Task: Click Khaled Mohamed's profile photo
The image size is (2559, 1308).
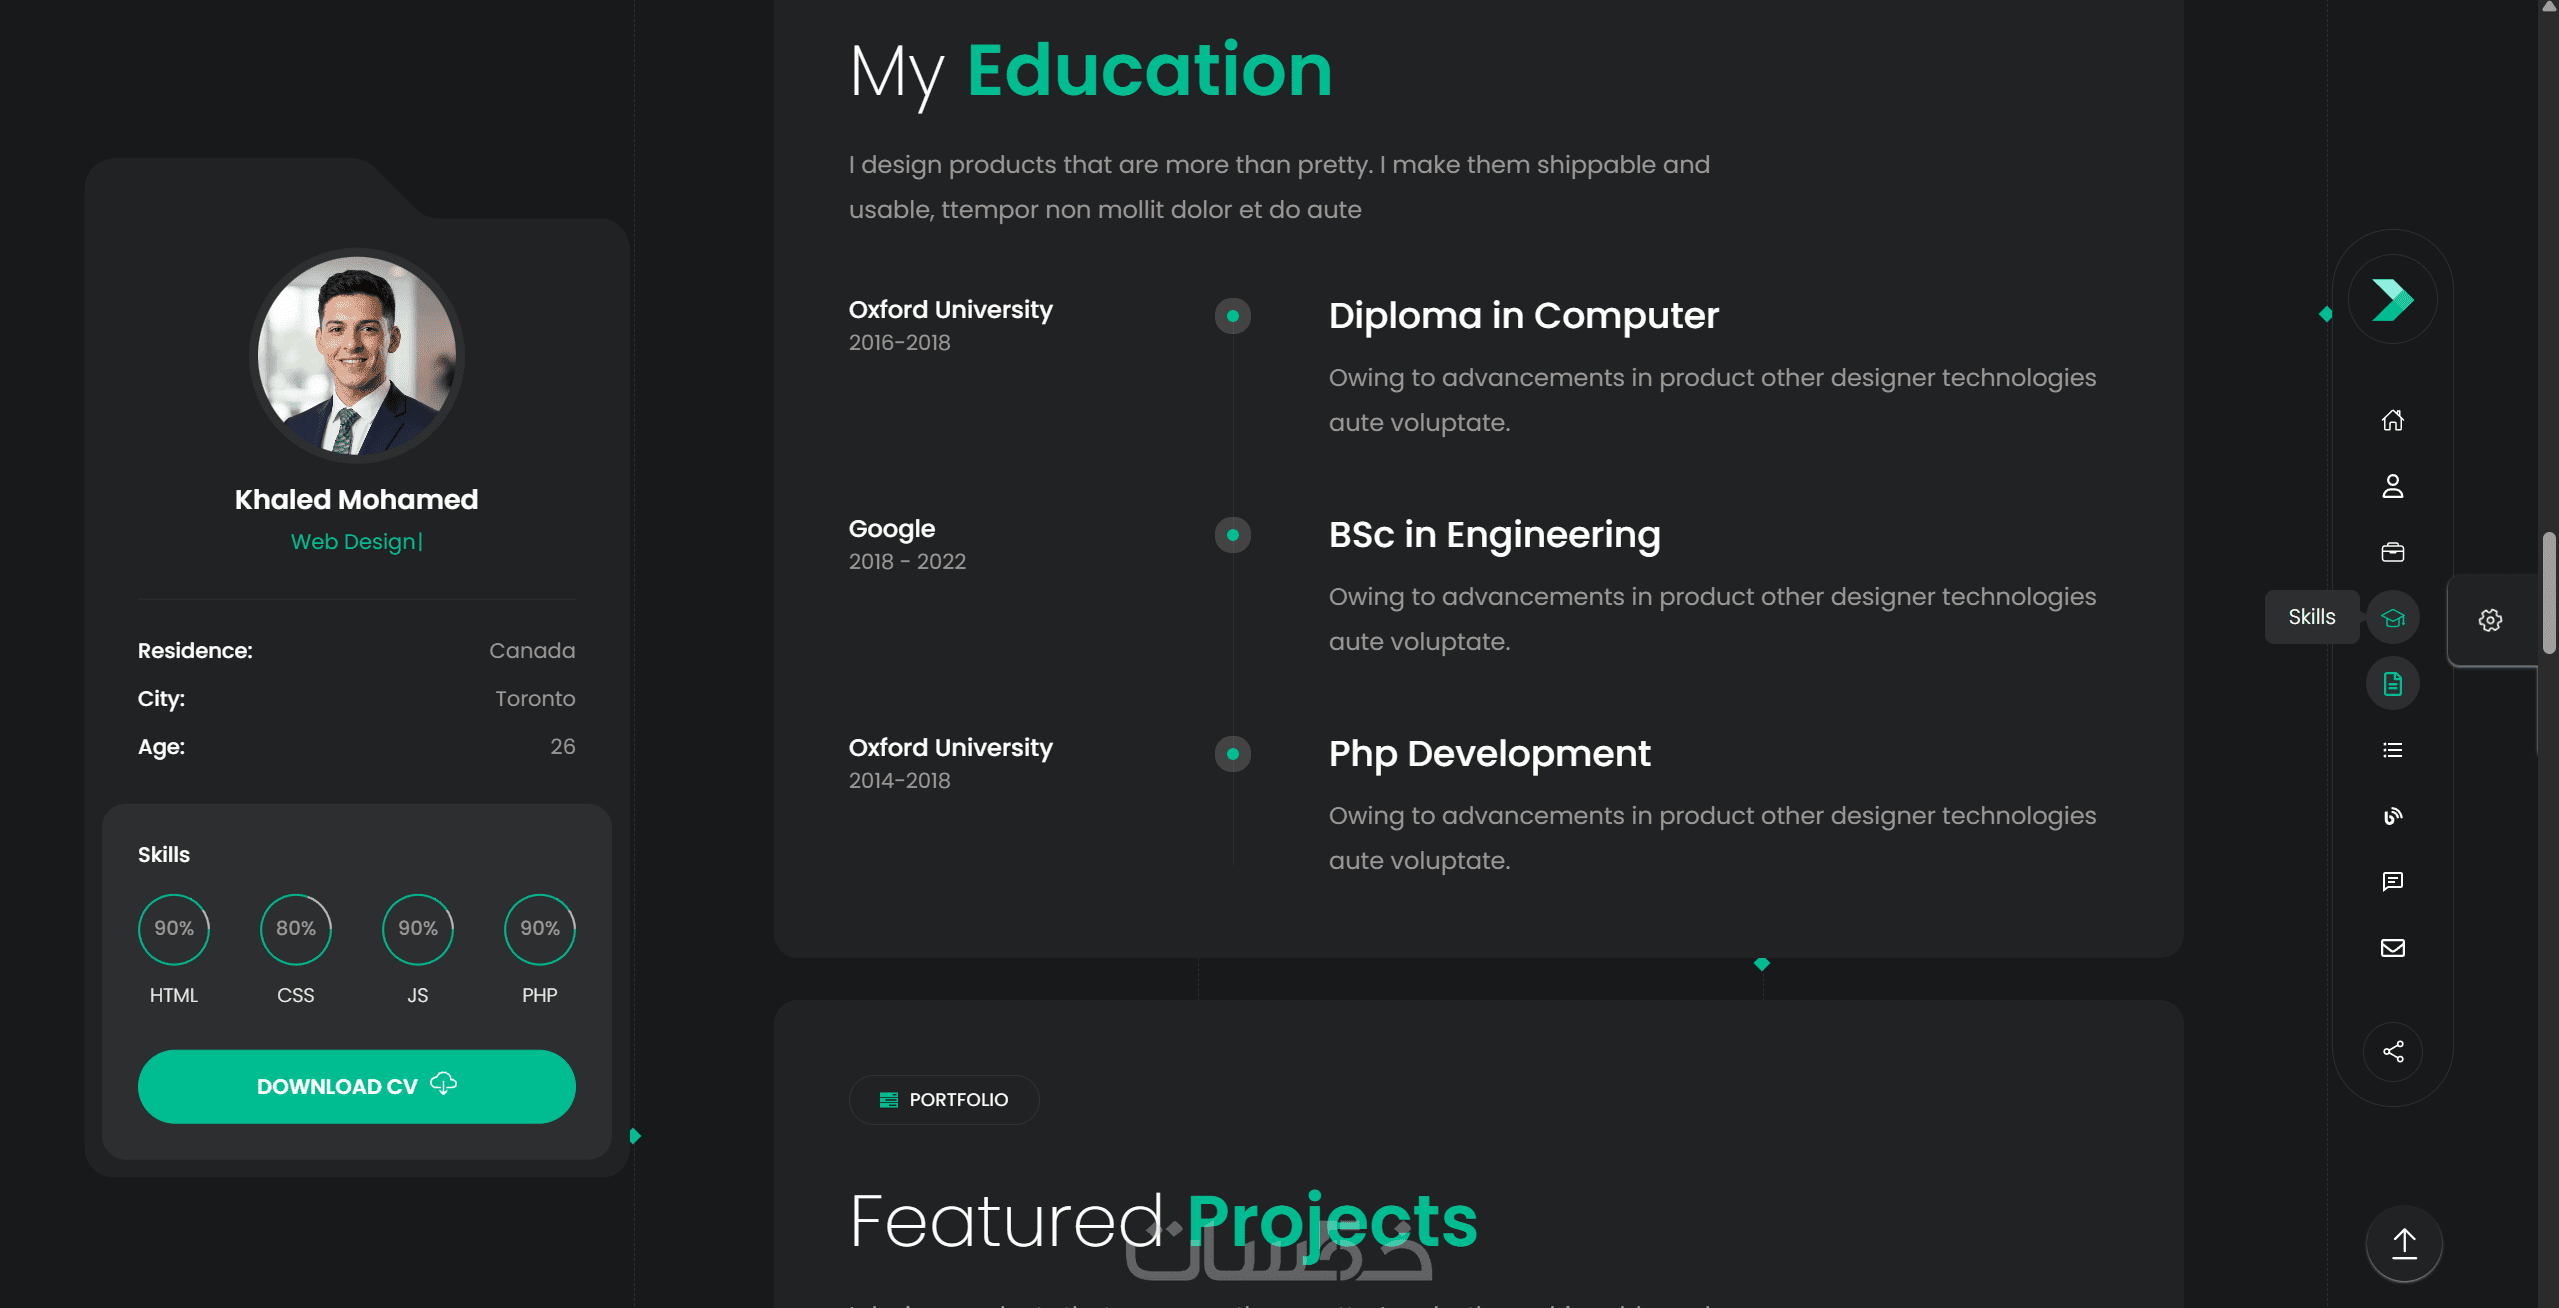Action: (356, 356)
